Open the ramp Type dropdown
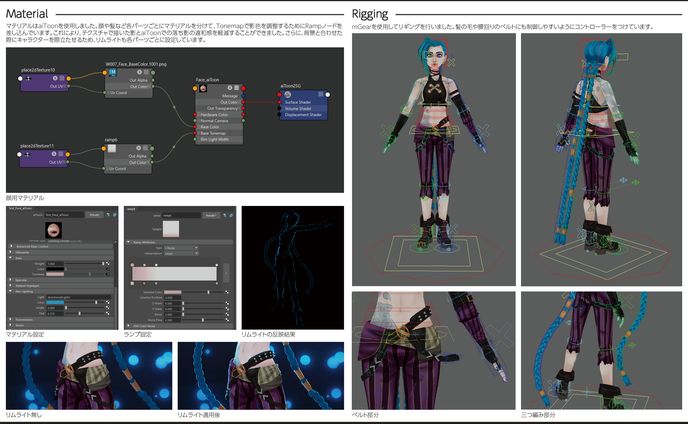This screenshot has width=688, height=424. click(x=181, y=248)
